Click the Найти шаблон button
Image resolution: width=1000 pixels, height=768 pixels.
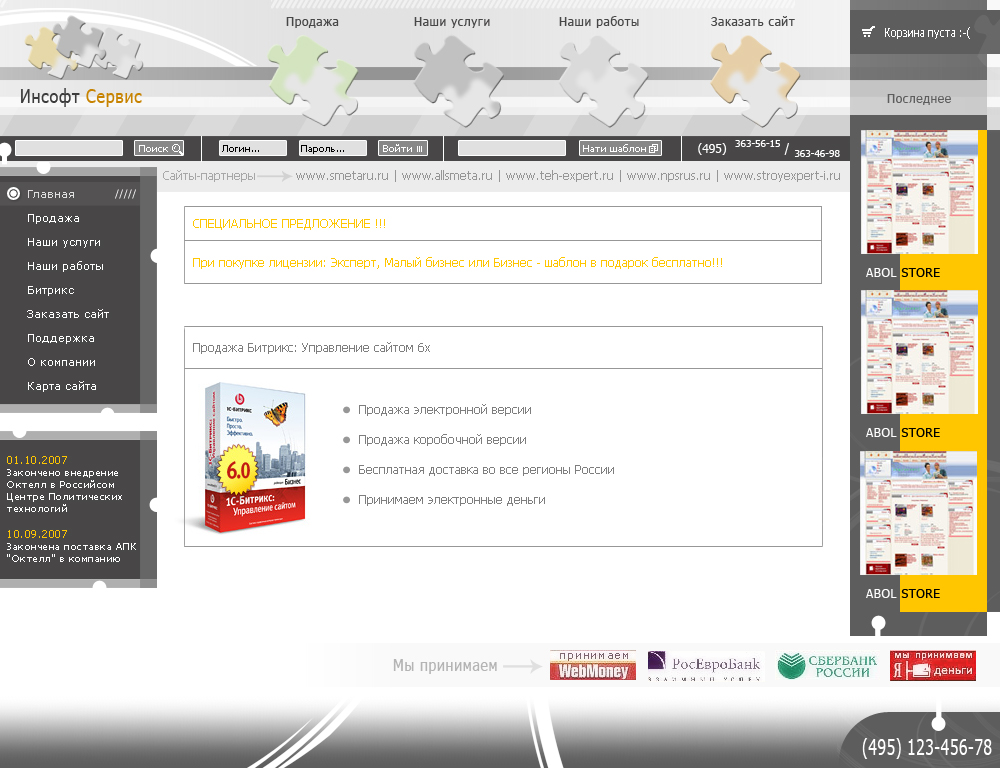(x=620, y=148)
